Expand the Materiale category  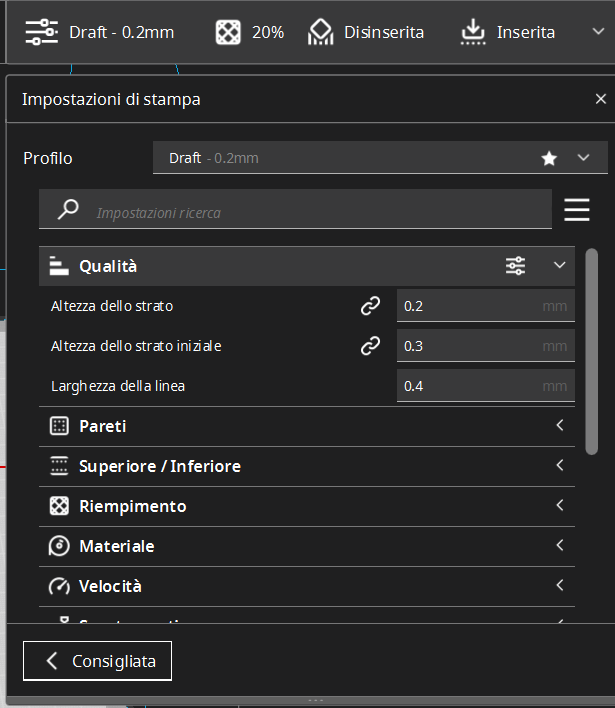(306, 547)
